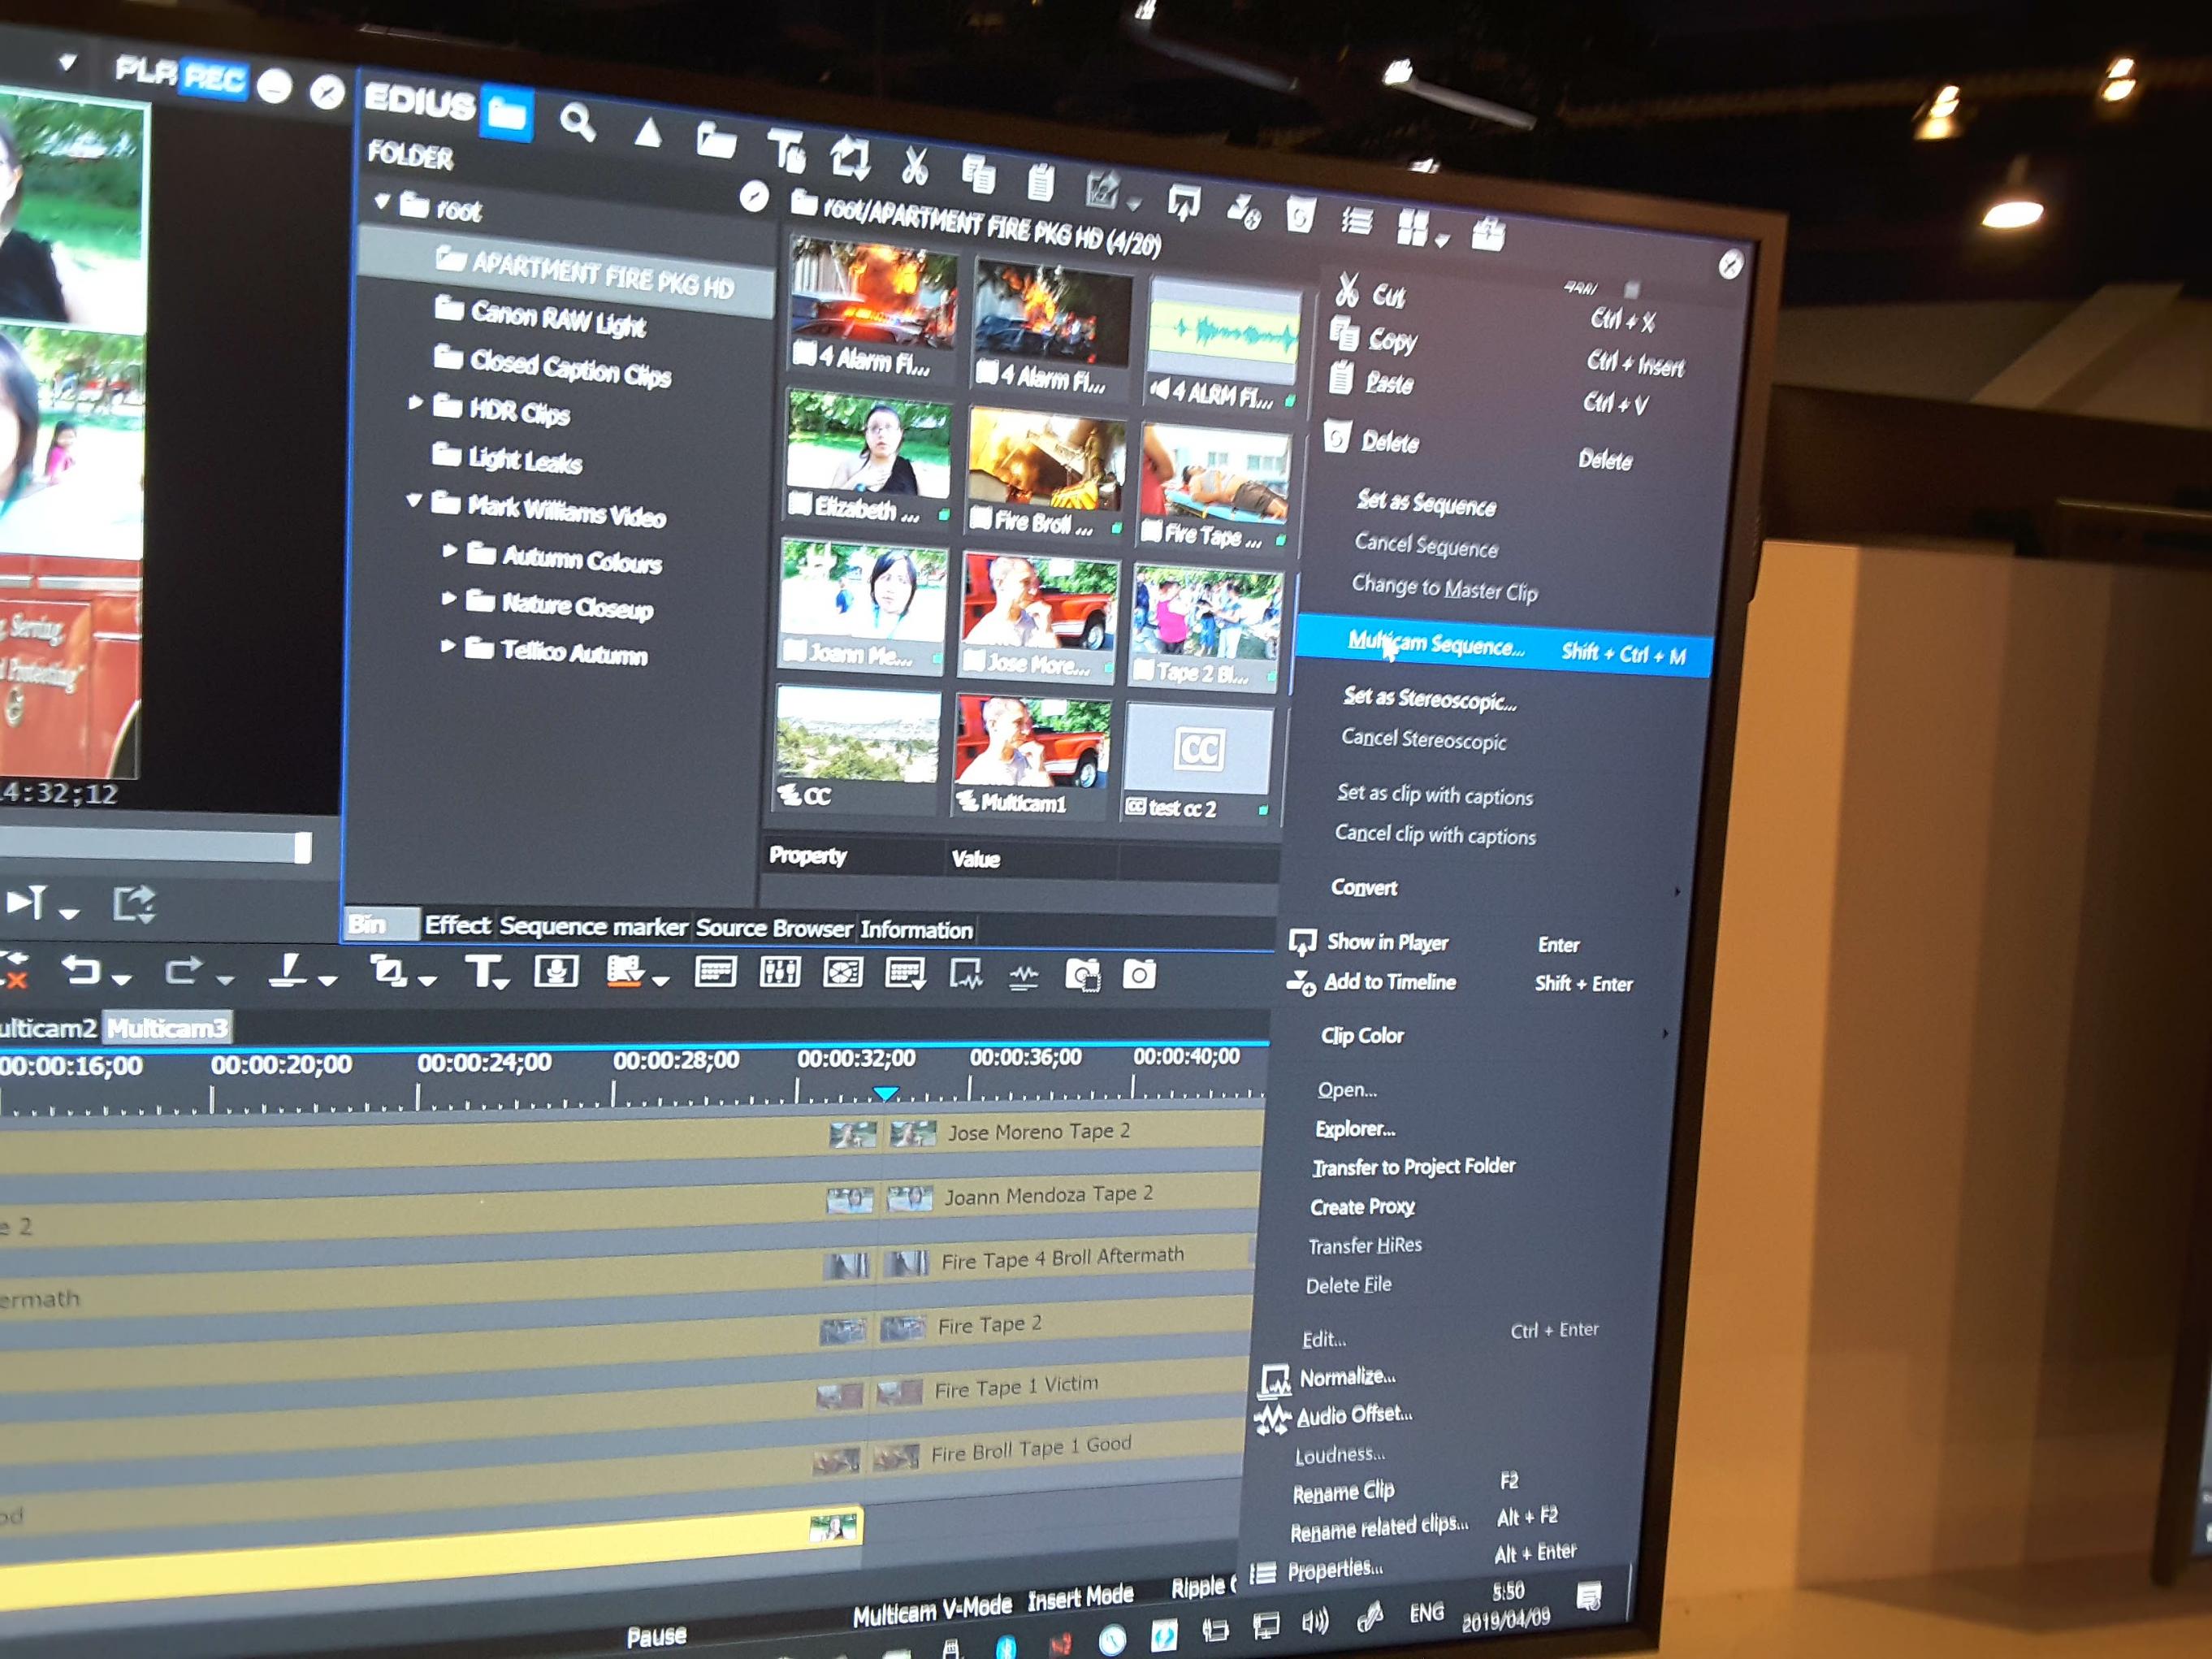Open Clip Color submenu
This screenshot has width=2212, height=1659.
click(x=1362, y=1035)
